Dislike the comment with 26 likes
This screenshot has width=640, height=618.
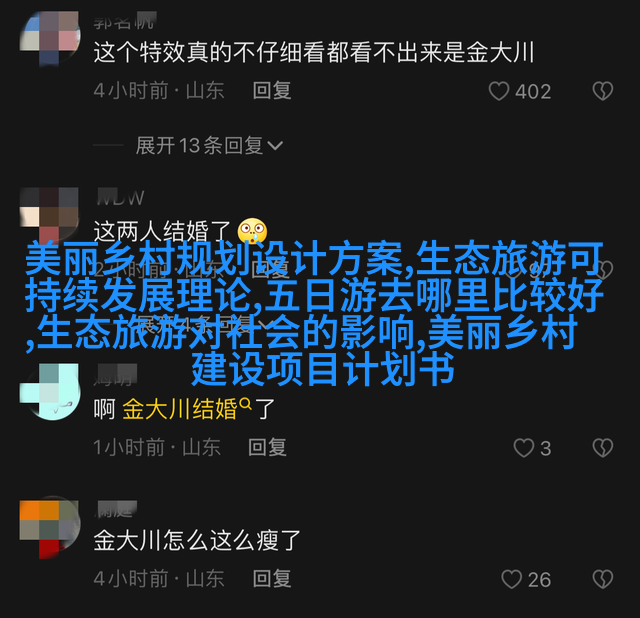(x=602, y=579)
